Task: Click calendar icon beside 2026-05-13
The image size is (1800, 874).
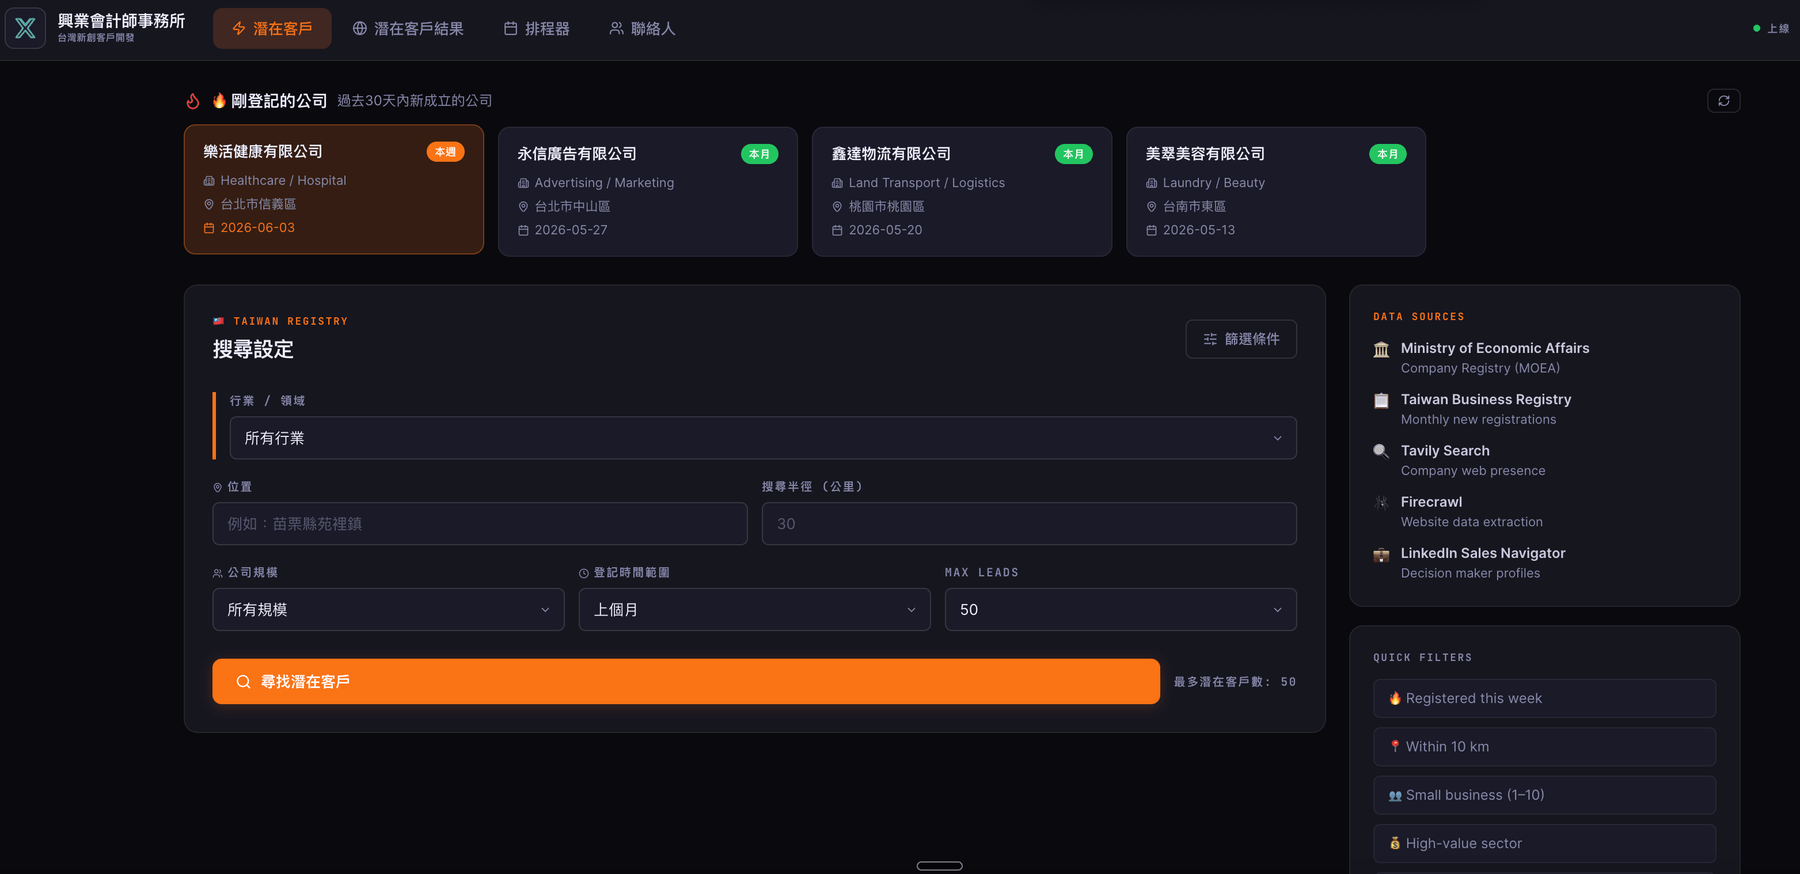Action: 1151,230
